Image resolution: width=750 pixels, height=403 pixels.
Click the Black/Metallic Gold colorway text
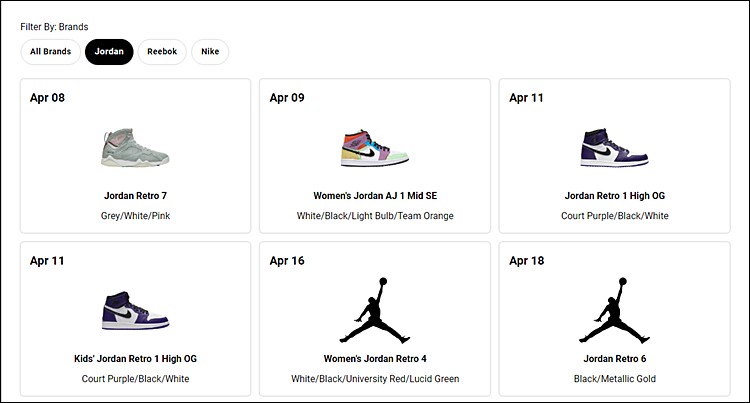tap(615, 379)
